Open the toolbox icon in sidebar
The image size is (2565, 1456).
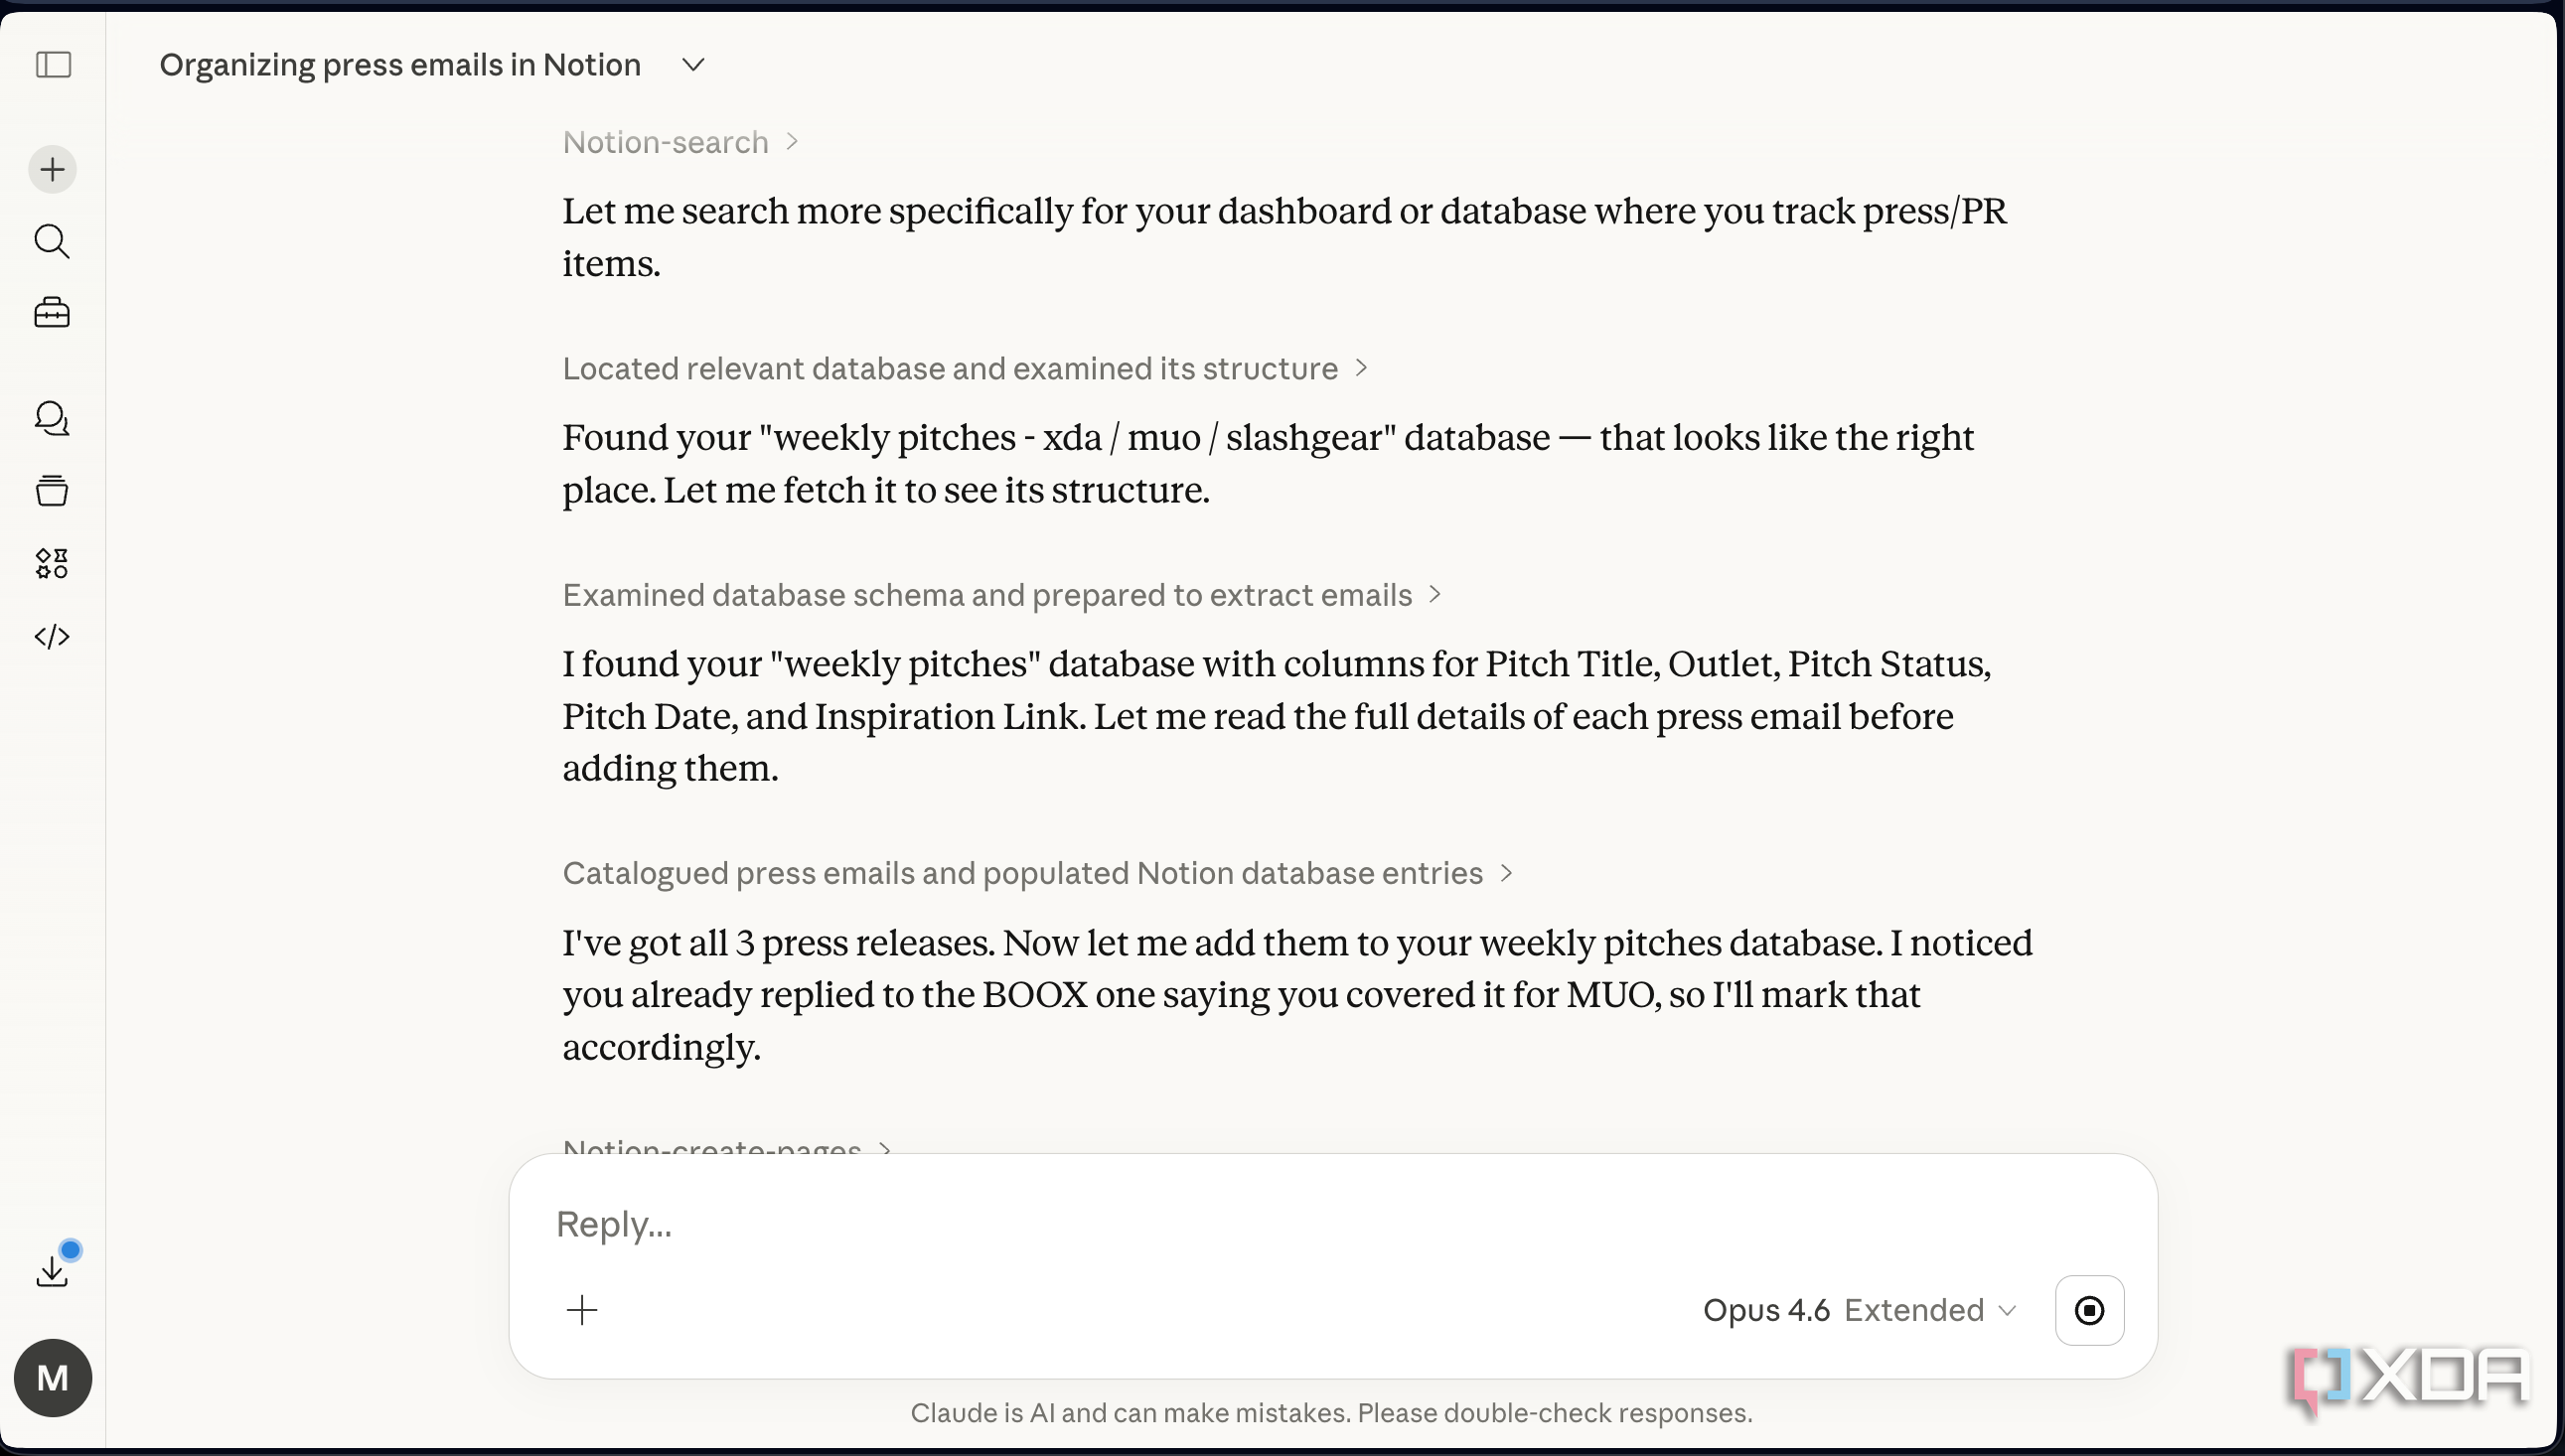52,313
